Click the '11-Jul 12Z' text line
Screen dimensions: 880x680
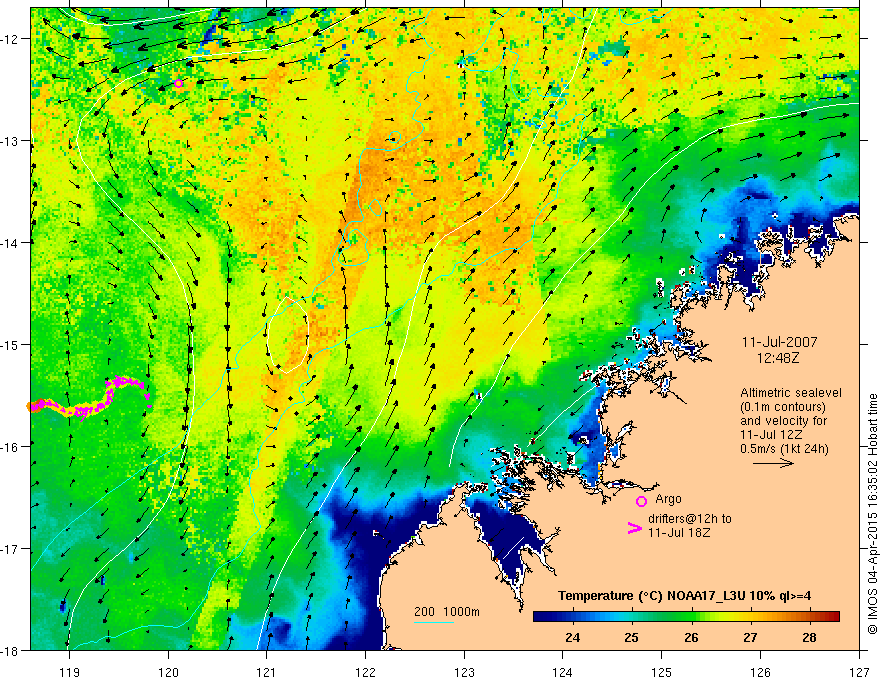[771, 435]
